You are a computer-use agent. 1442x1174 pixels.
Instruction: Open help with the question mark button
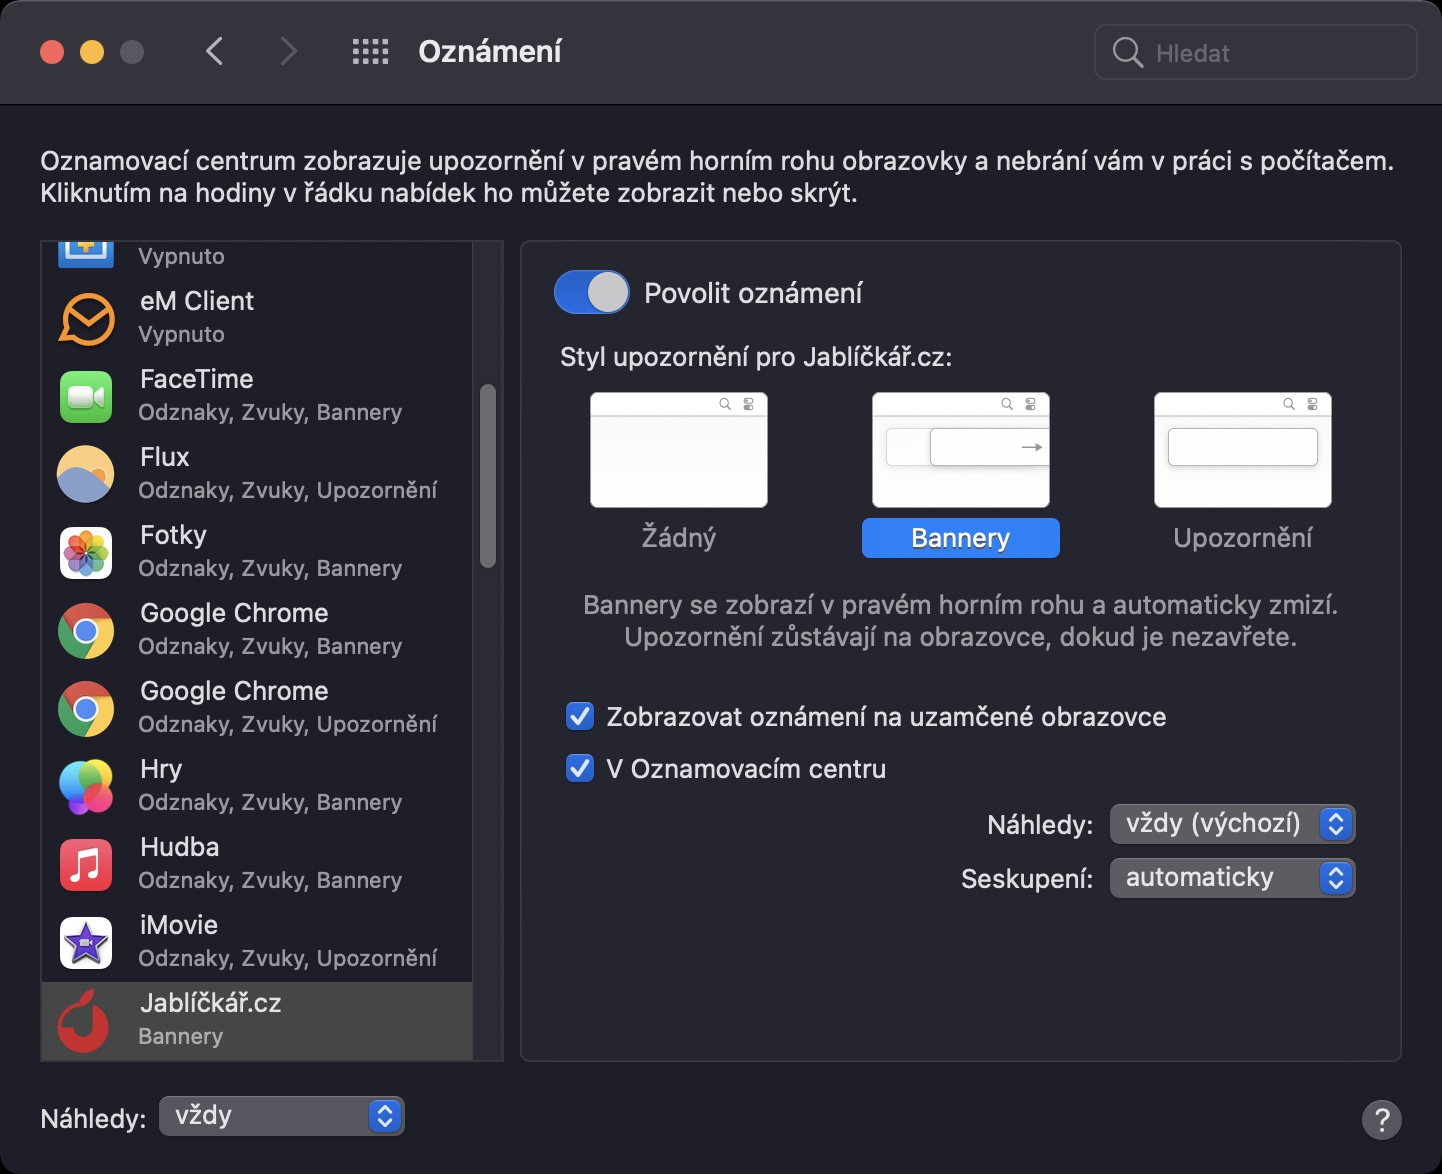[x=1381, y=1120]
